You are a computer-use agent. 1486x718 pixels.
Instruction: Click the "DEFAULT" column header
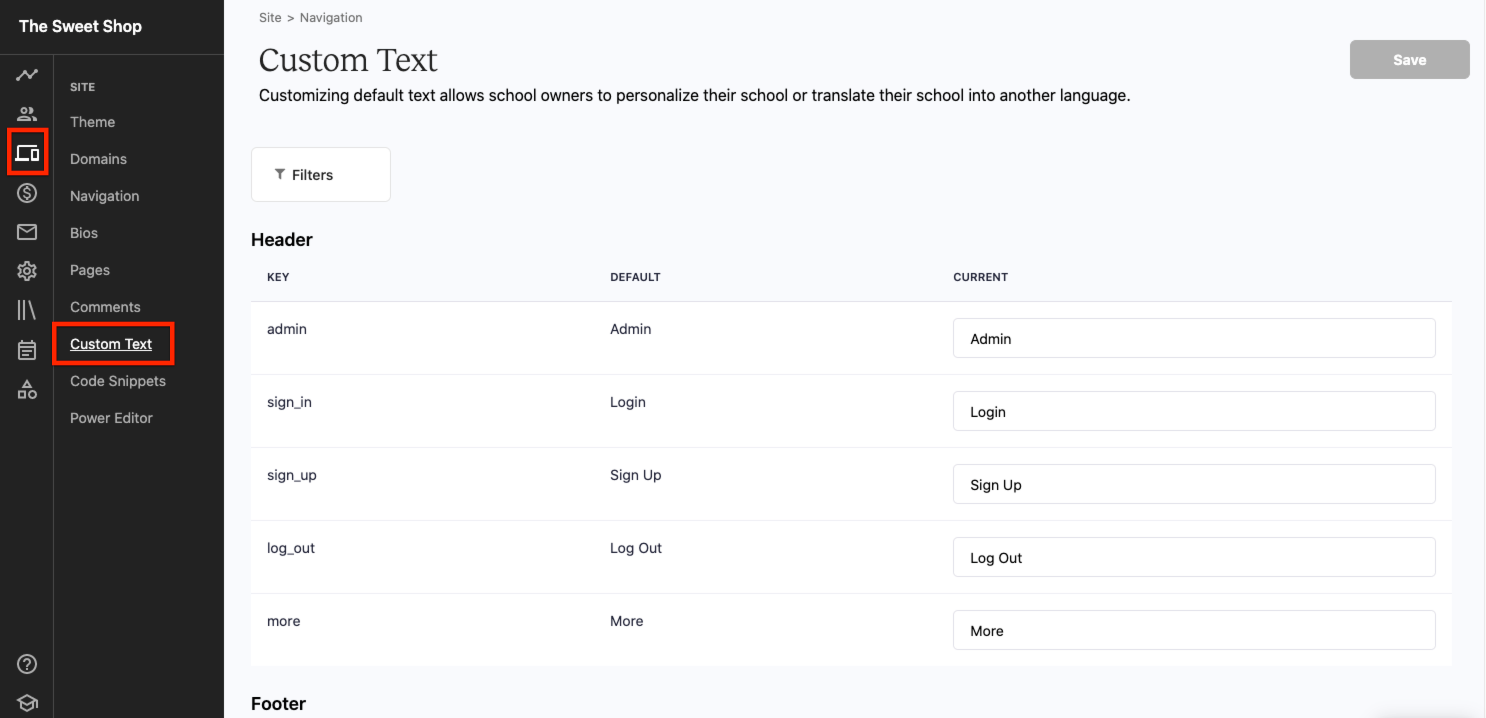[x=635, y=277]
